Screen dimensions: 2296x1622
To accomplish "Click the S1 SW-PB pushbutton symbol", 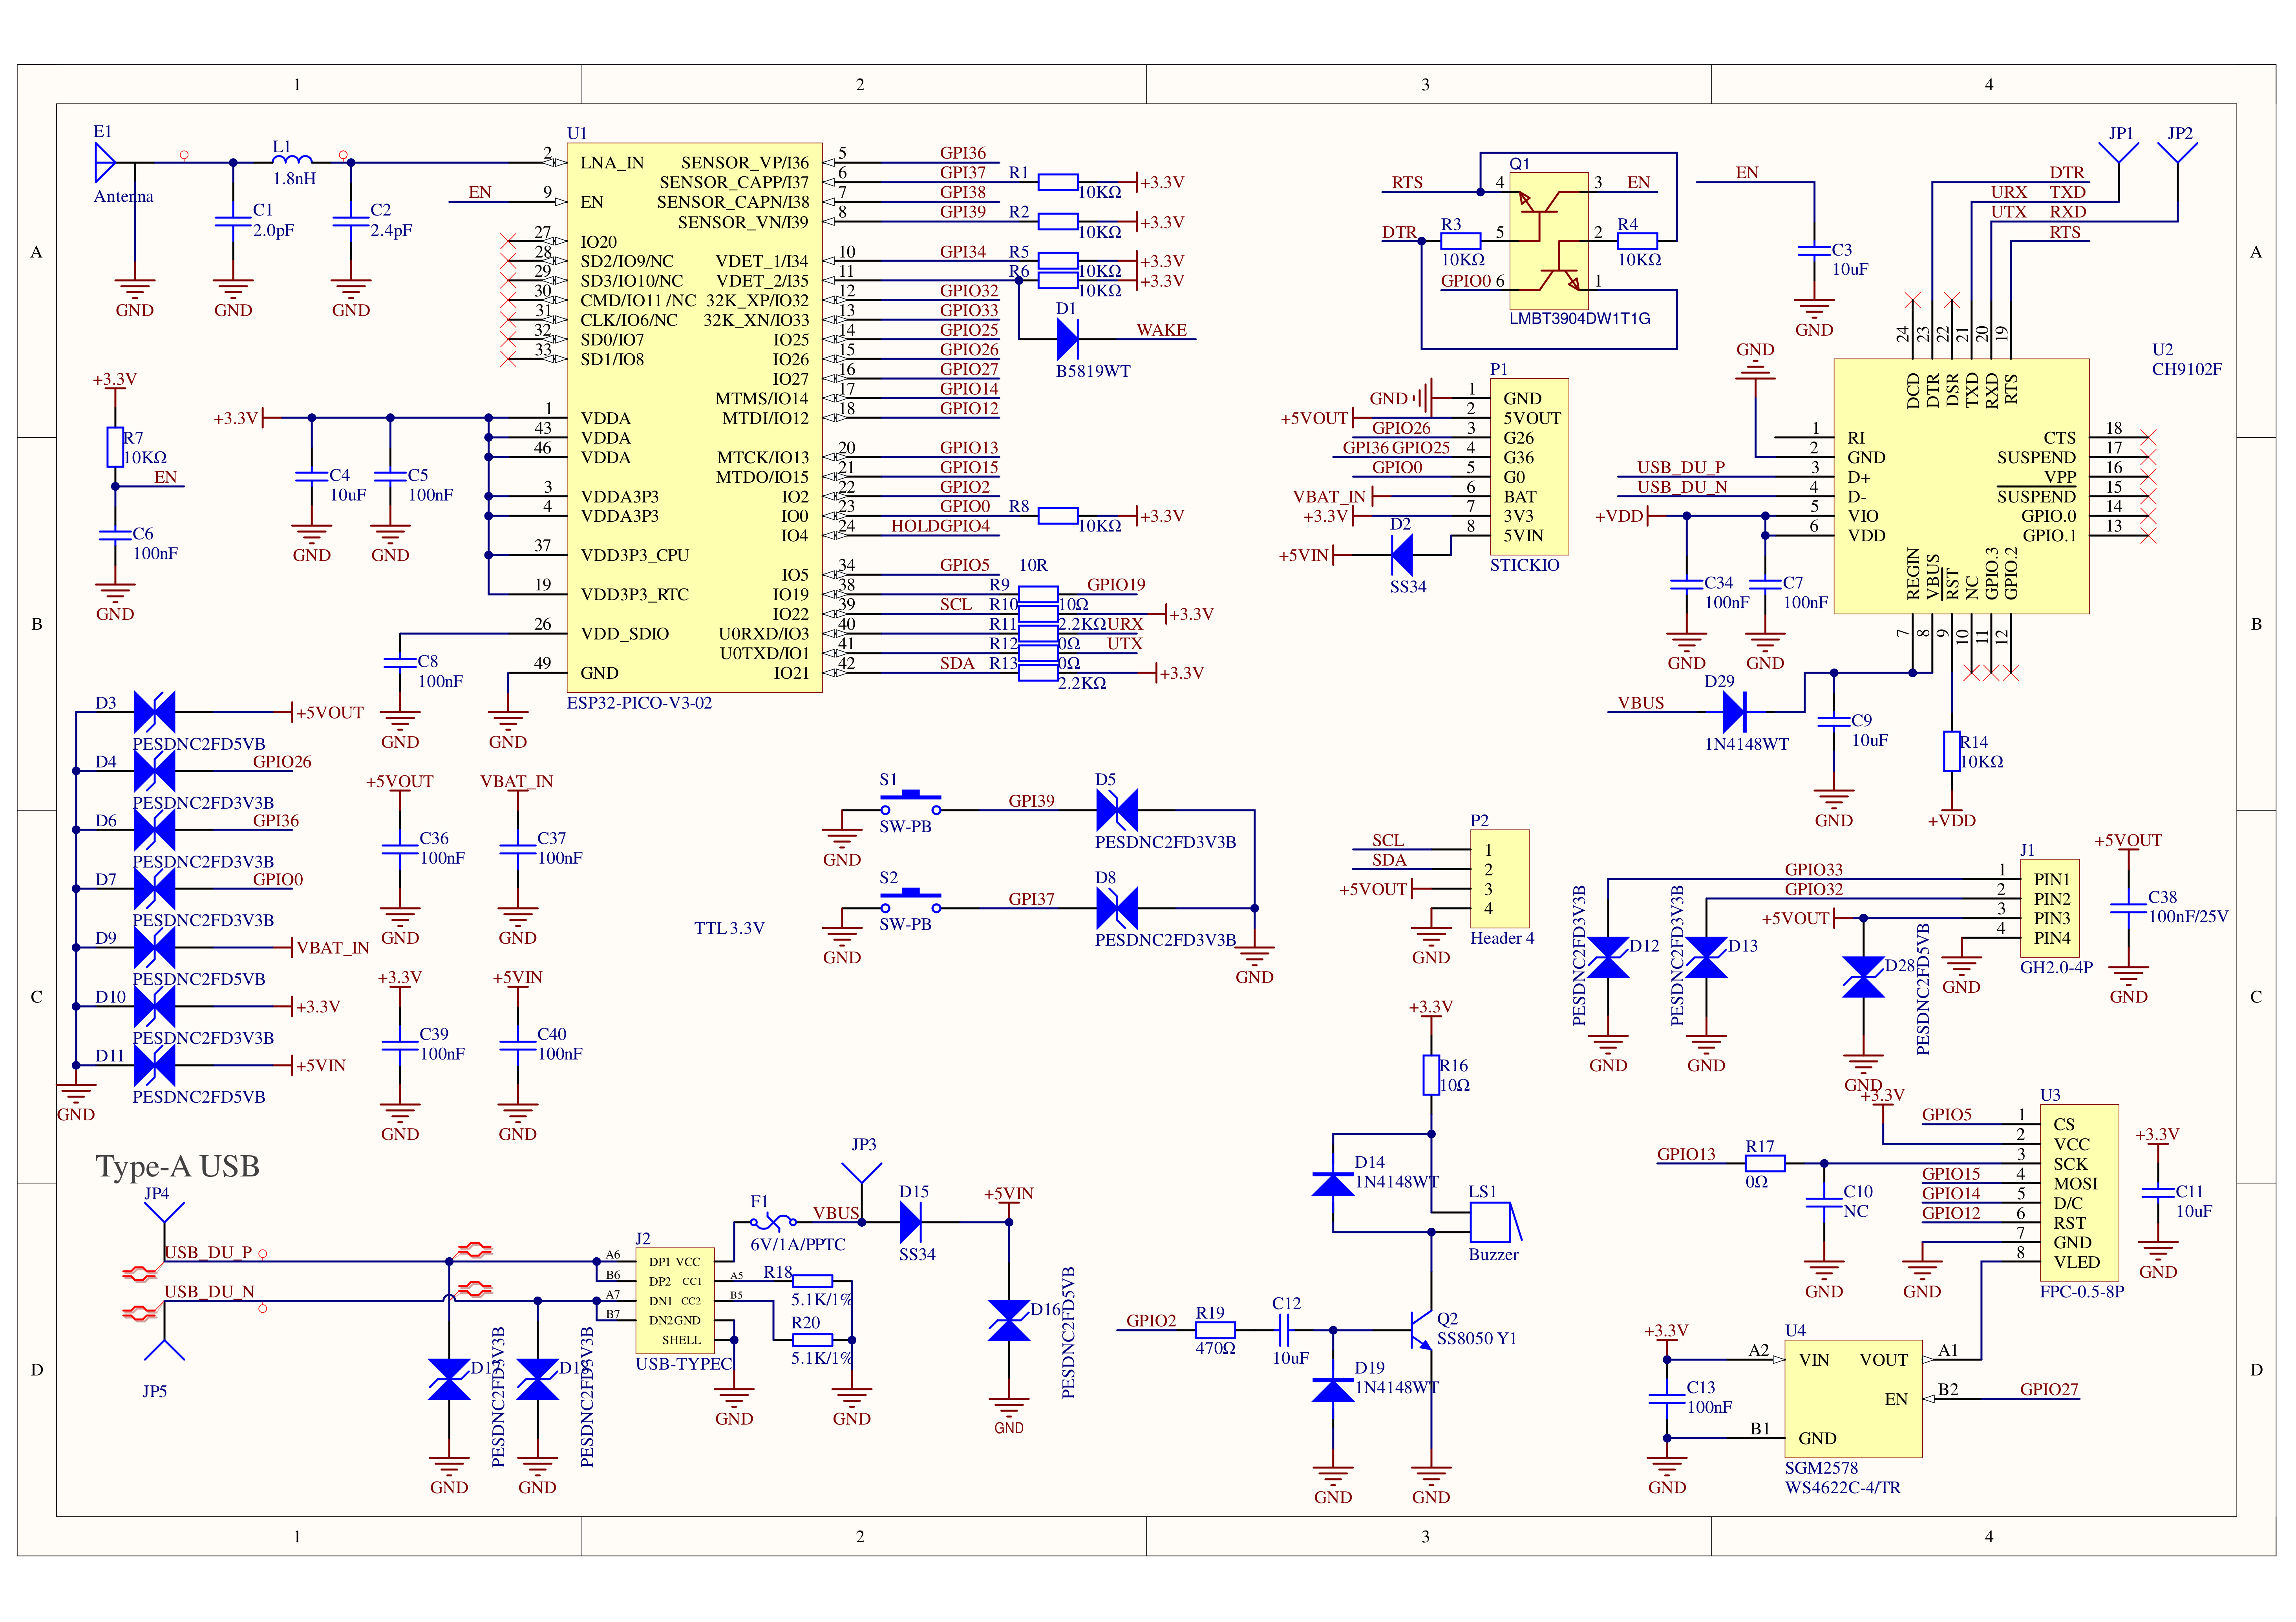I will 910,802.
